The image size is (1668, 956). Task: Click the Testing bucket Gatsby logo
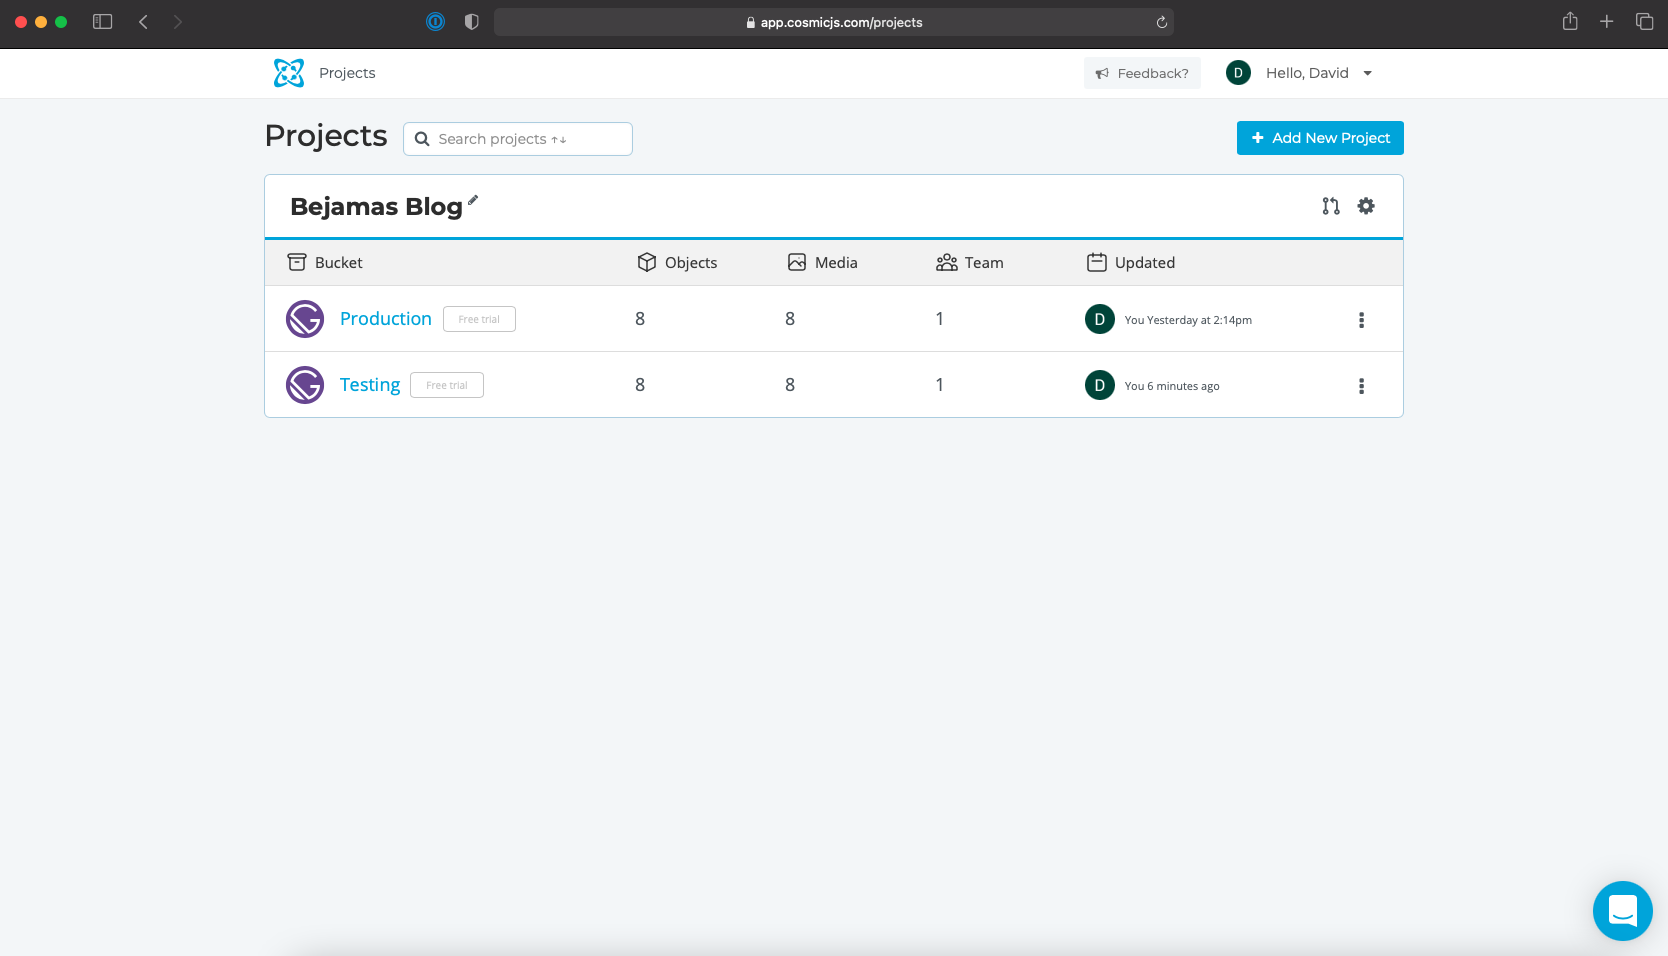coord(305,385)
